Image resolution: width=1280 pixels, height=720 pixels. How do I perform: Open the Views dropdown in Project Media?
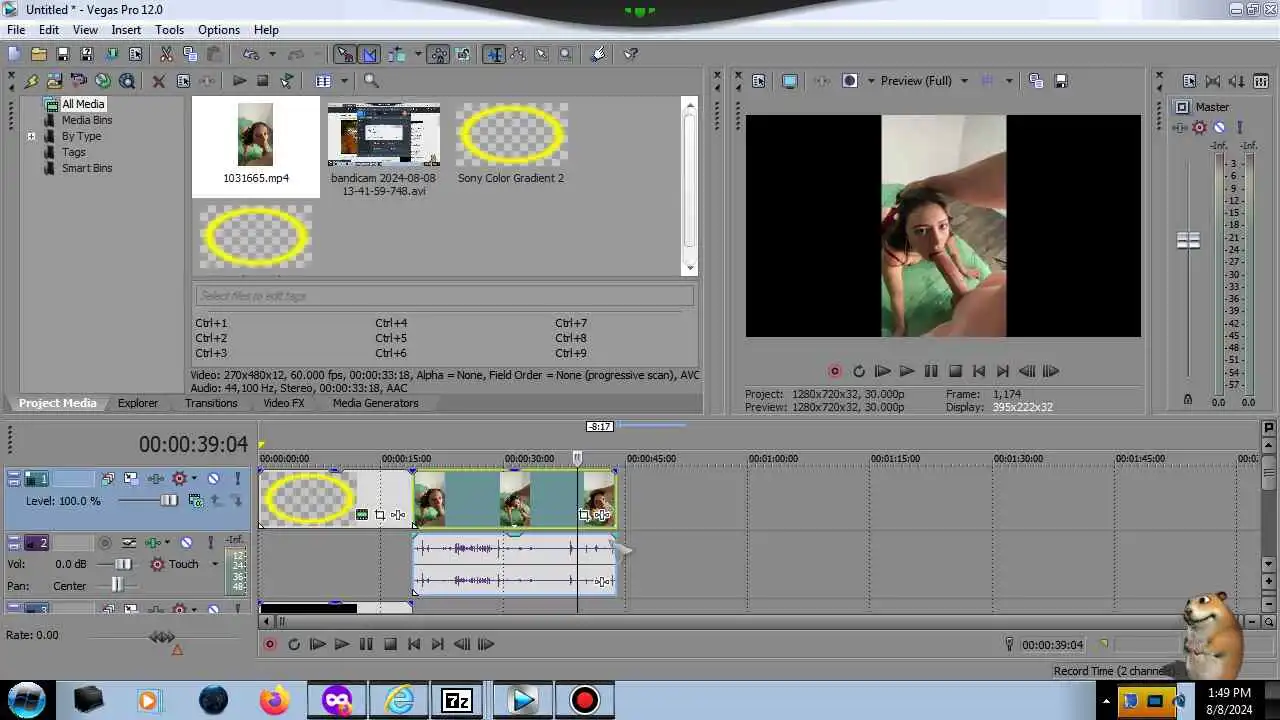pos(344,81)
